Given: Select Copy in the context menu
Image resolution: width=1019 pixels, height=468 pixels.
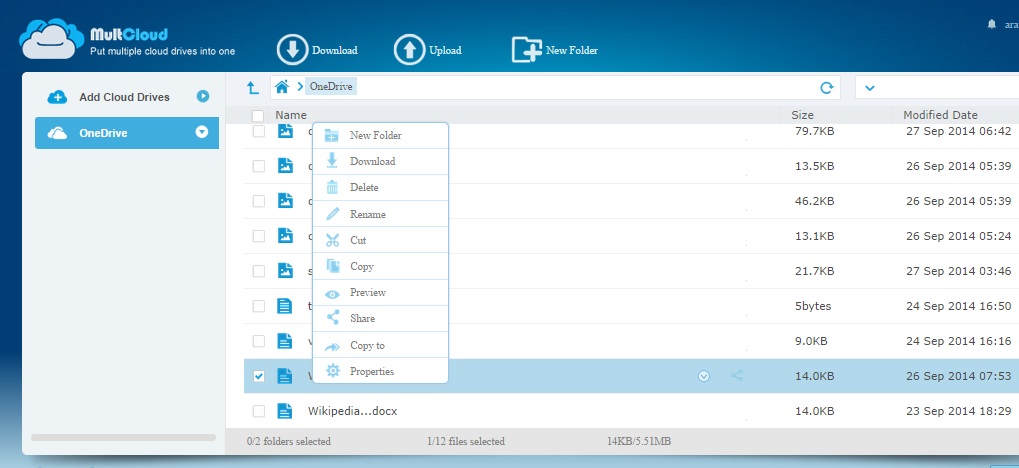Looking at the screenshot, I should (x=380, y=266).
